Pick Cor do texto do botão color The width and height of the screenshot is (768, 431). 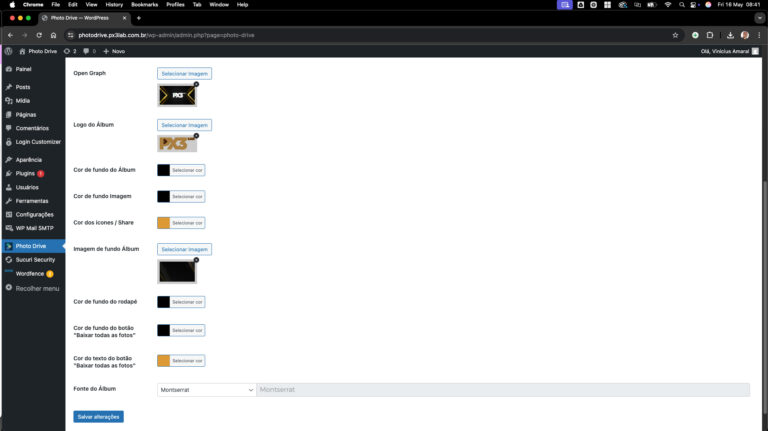181,360
